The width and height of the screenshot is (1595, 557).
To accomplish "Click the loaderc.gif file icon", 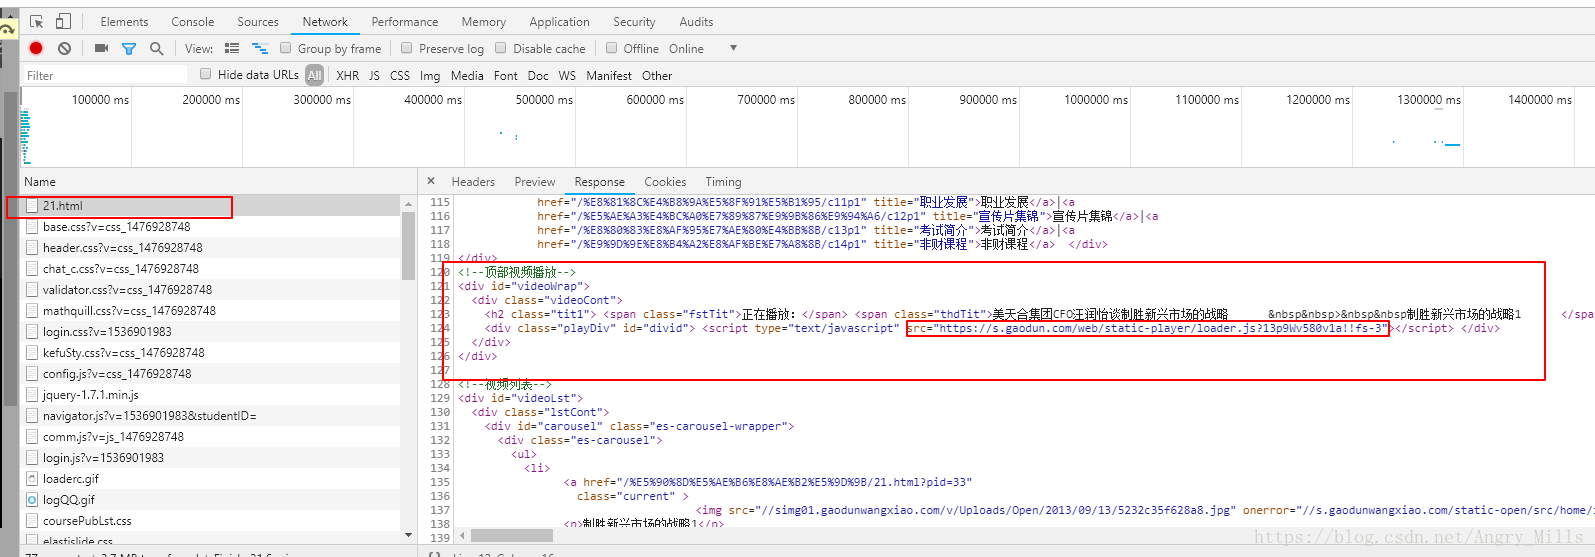I will (32, 479).
